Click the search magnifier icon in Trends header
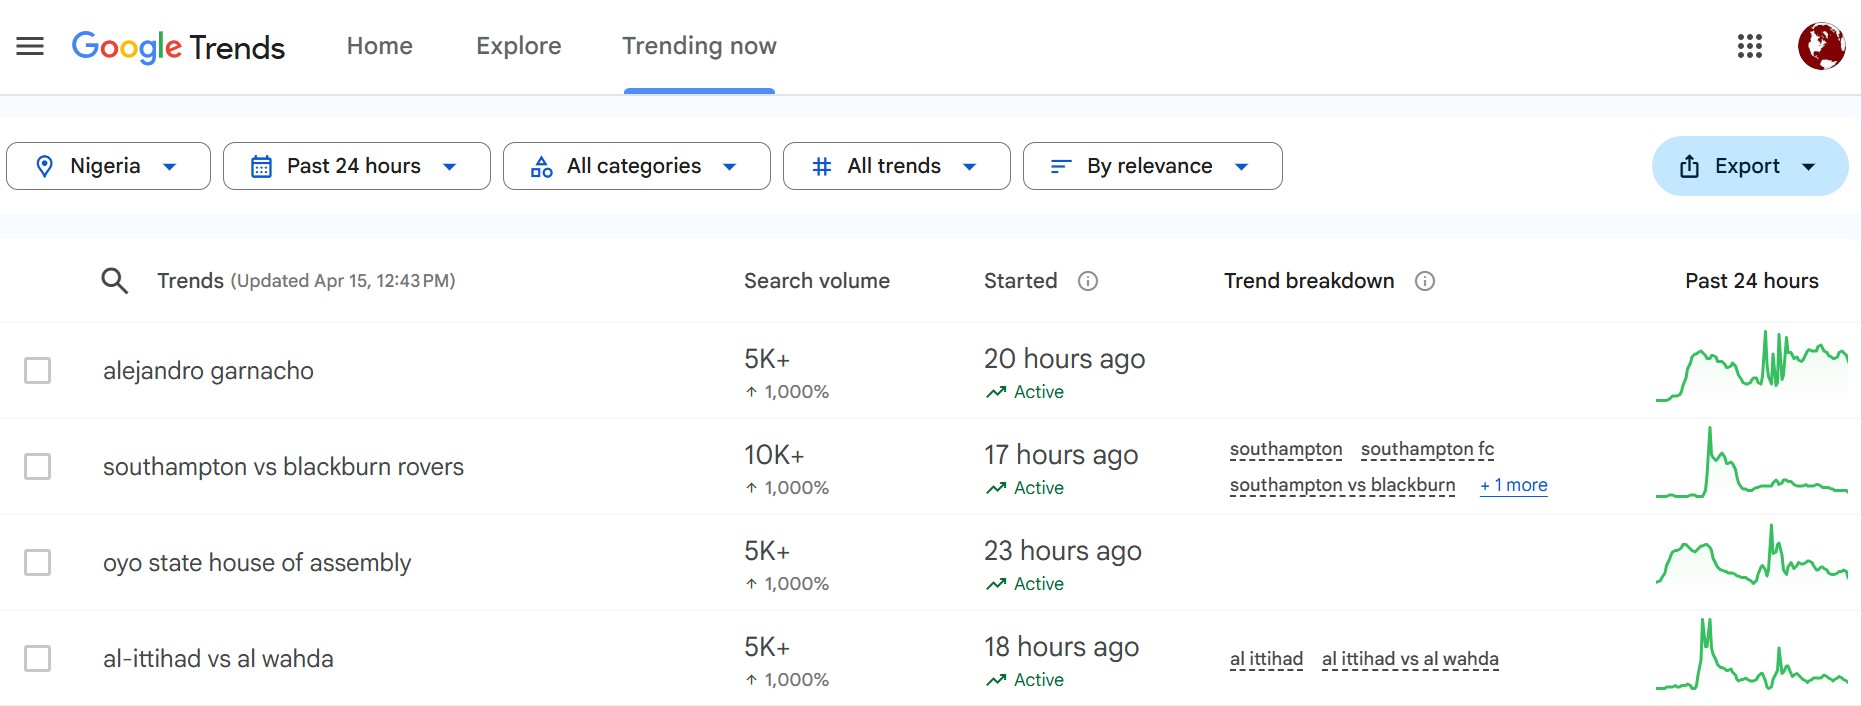Viewport: 1861px width, 706px height. point(115,281)
